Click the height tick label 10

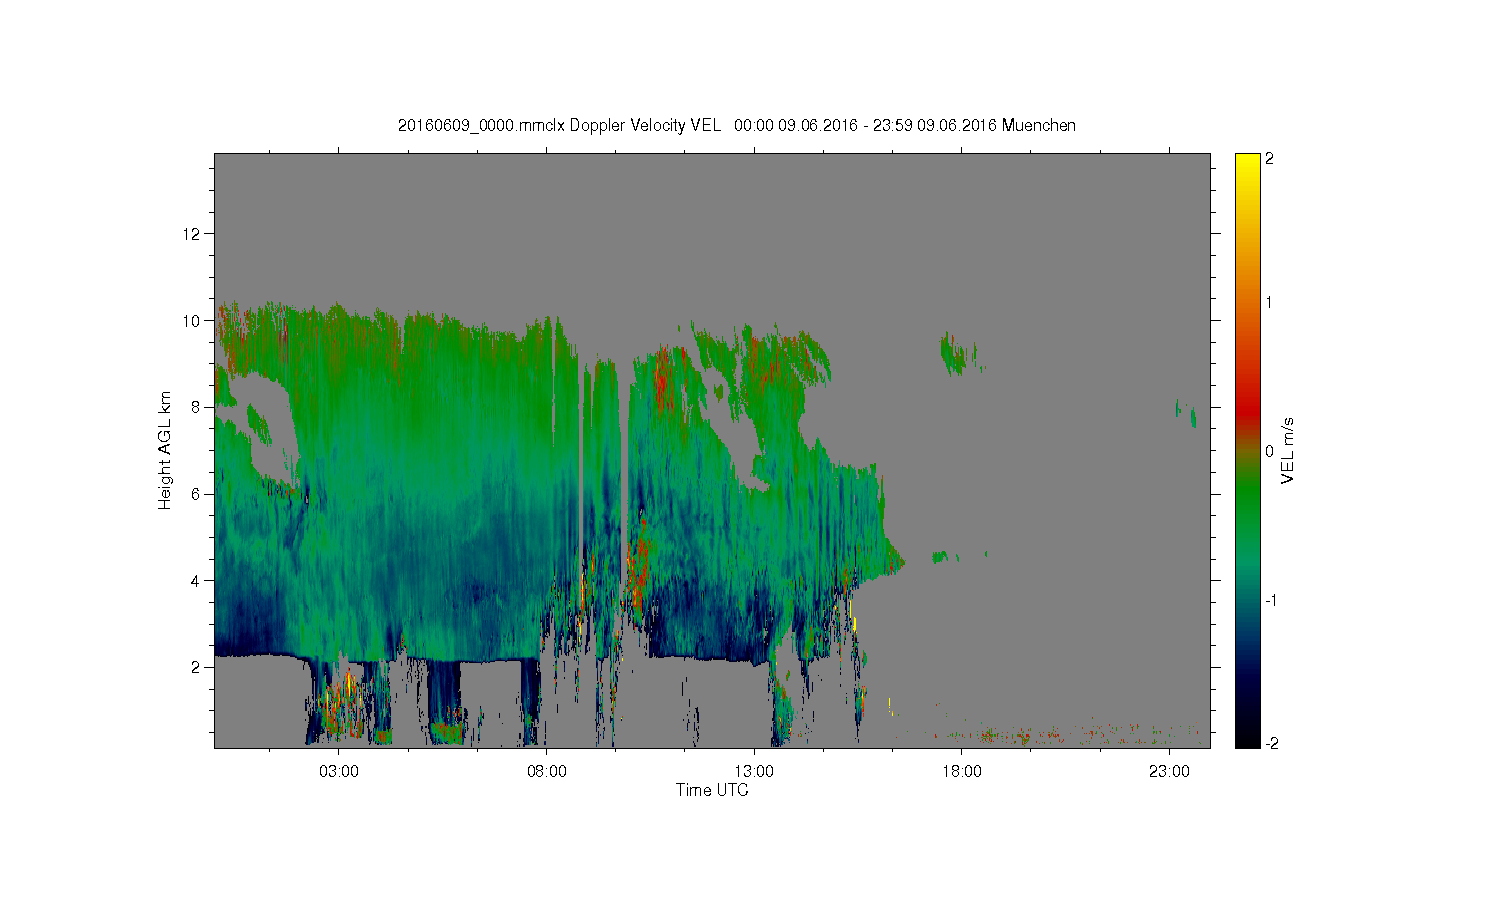pos(191,320)
